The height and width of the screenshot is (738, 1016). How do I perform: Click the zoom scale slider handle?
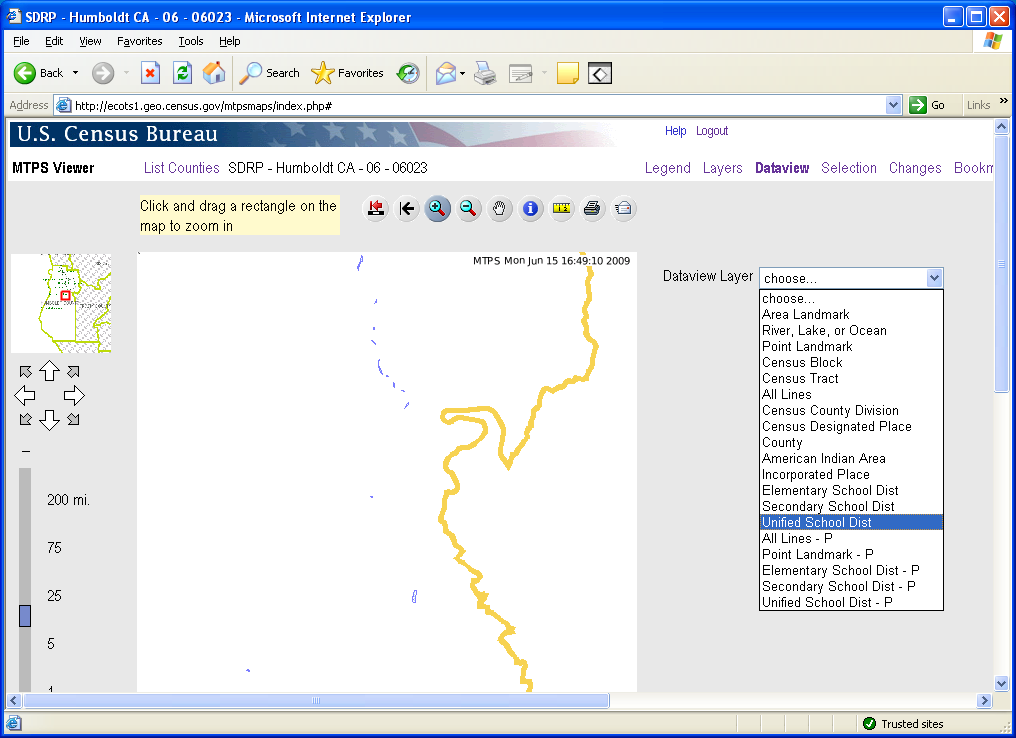25,615
